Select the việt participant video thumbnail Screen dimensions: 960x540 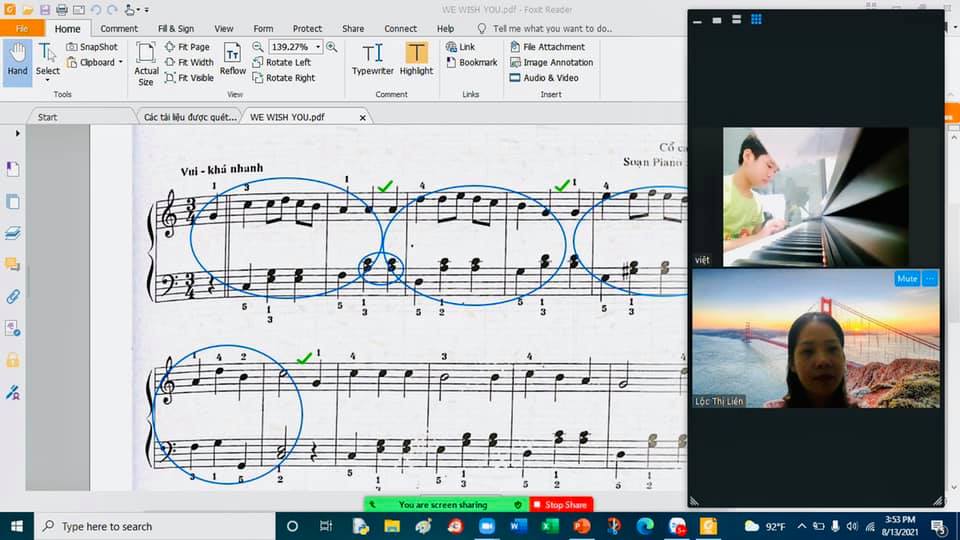click(816, 197)
